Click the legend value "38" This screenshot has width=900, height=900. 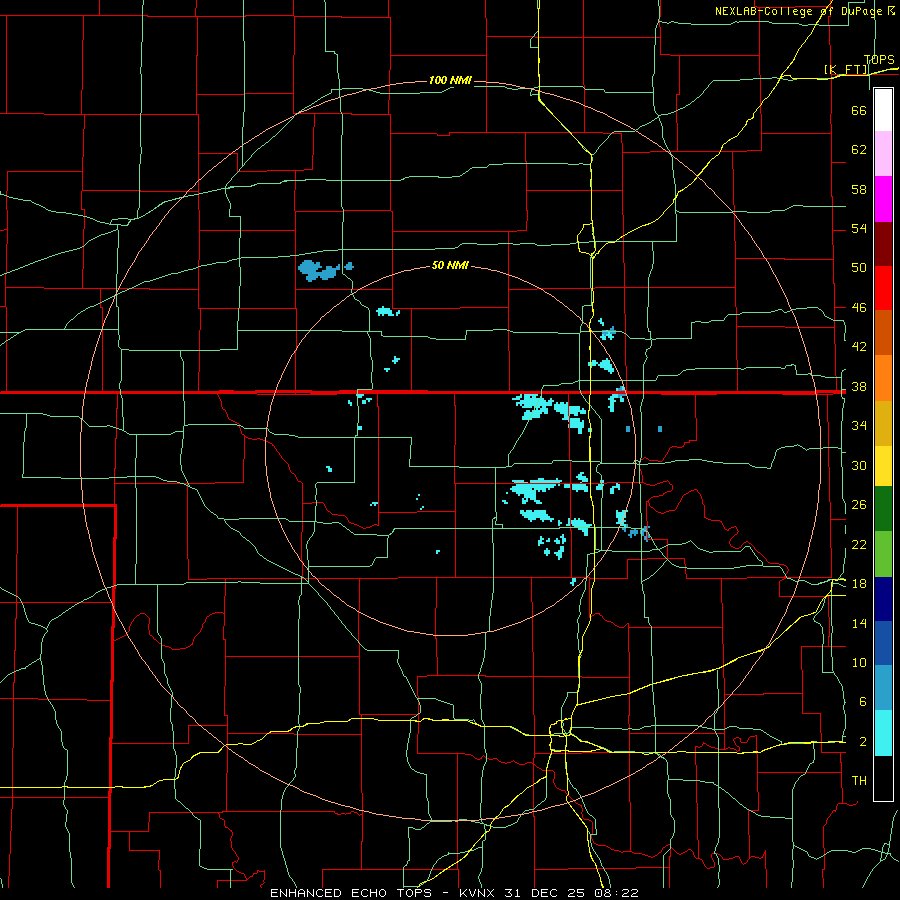(x=859, y=386)
